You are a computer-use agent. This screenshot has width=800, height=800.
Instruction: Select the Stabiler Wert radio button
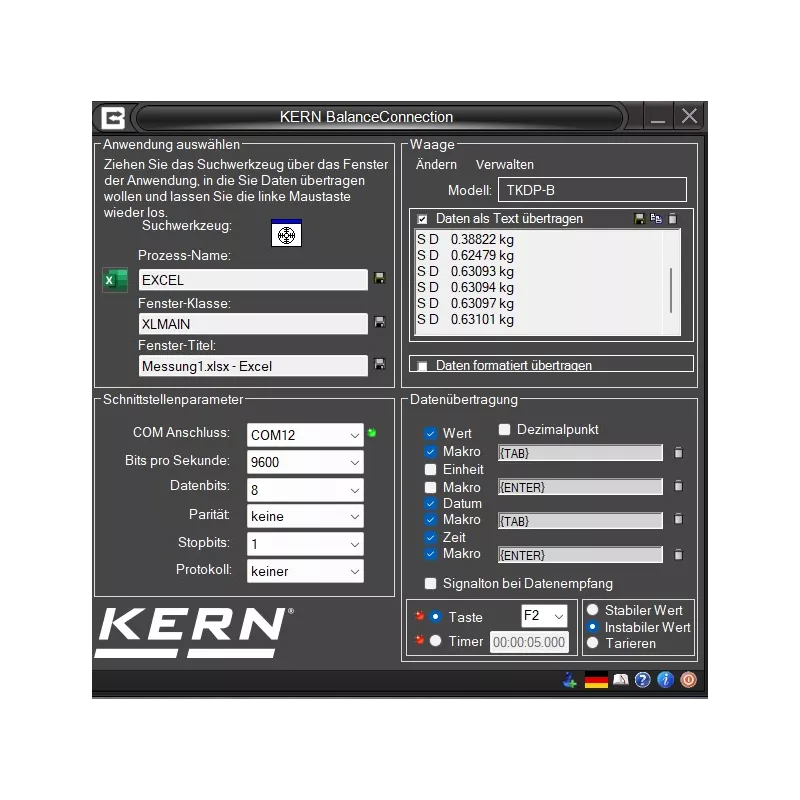coord(594,610)
